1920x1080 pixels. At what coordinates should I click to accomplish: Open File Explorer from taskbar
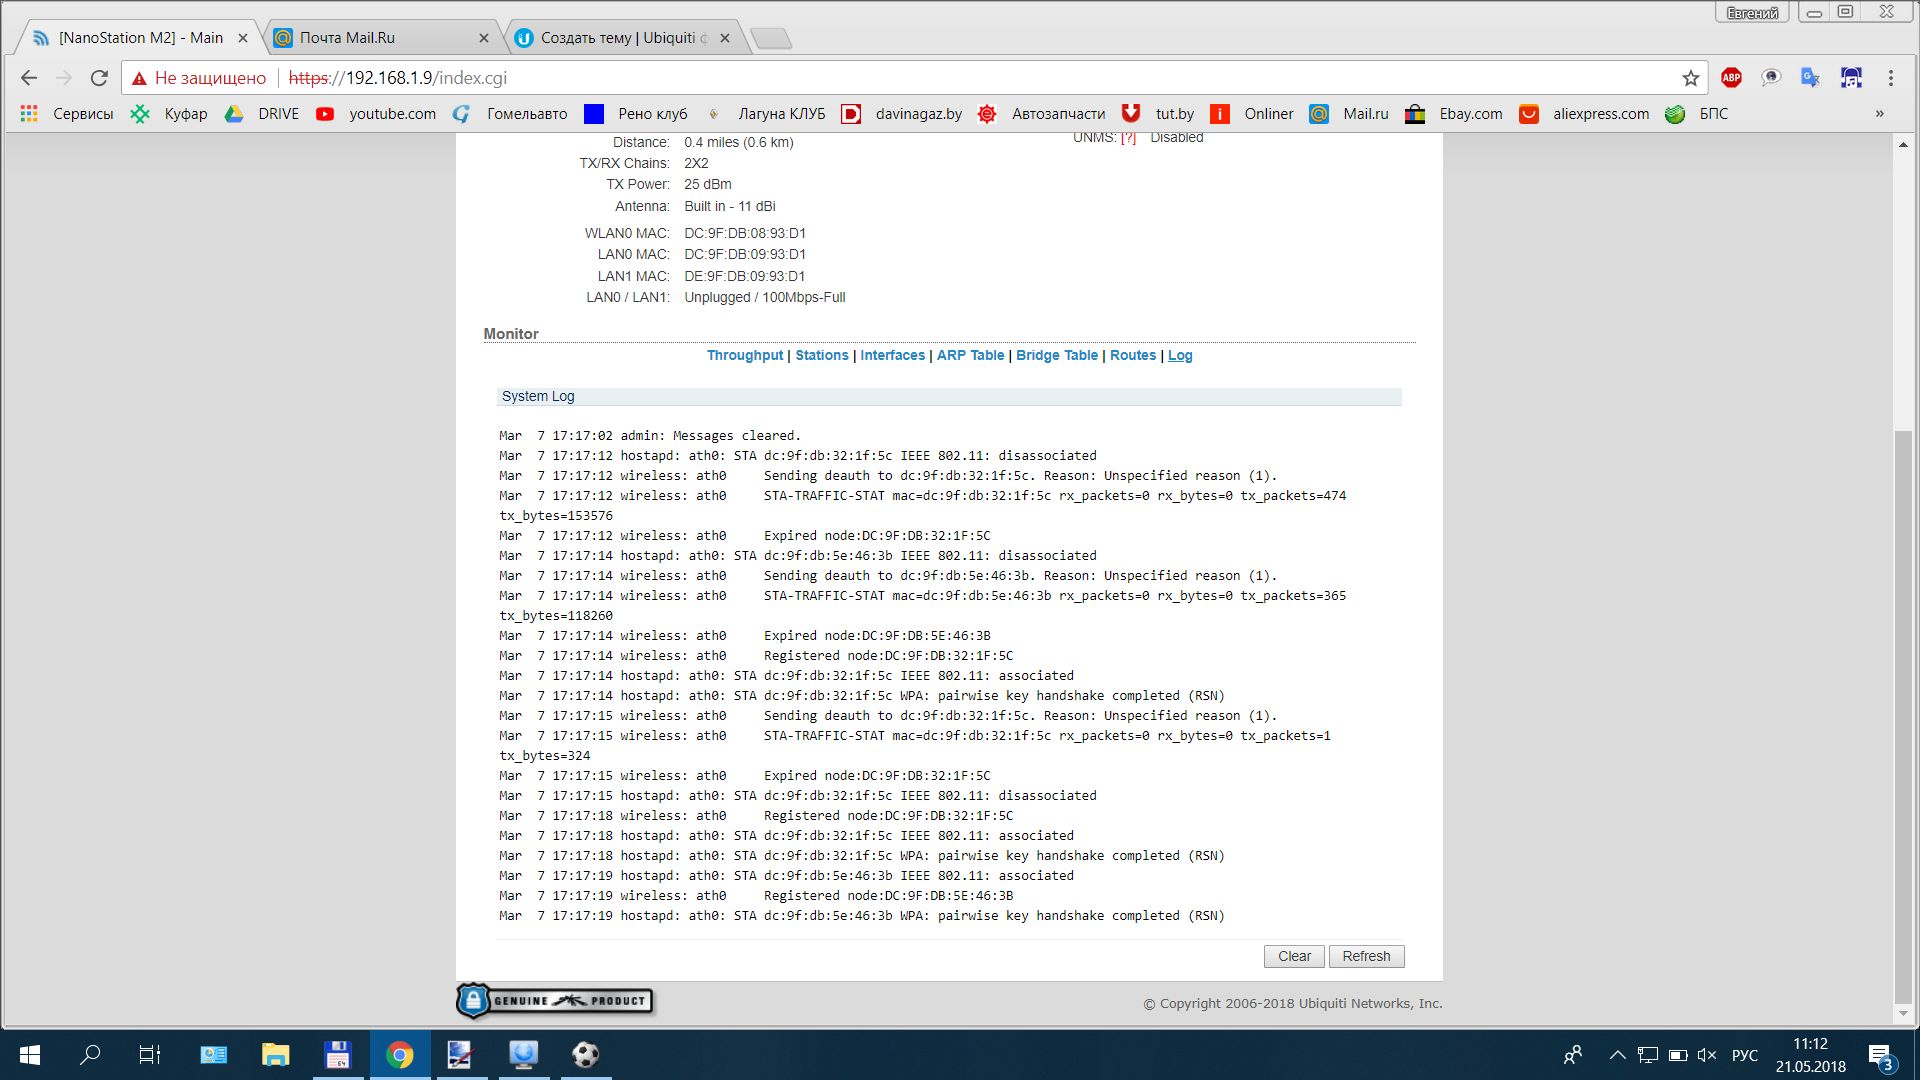coord(275,1055)
